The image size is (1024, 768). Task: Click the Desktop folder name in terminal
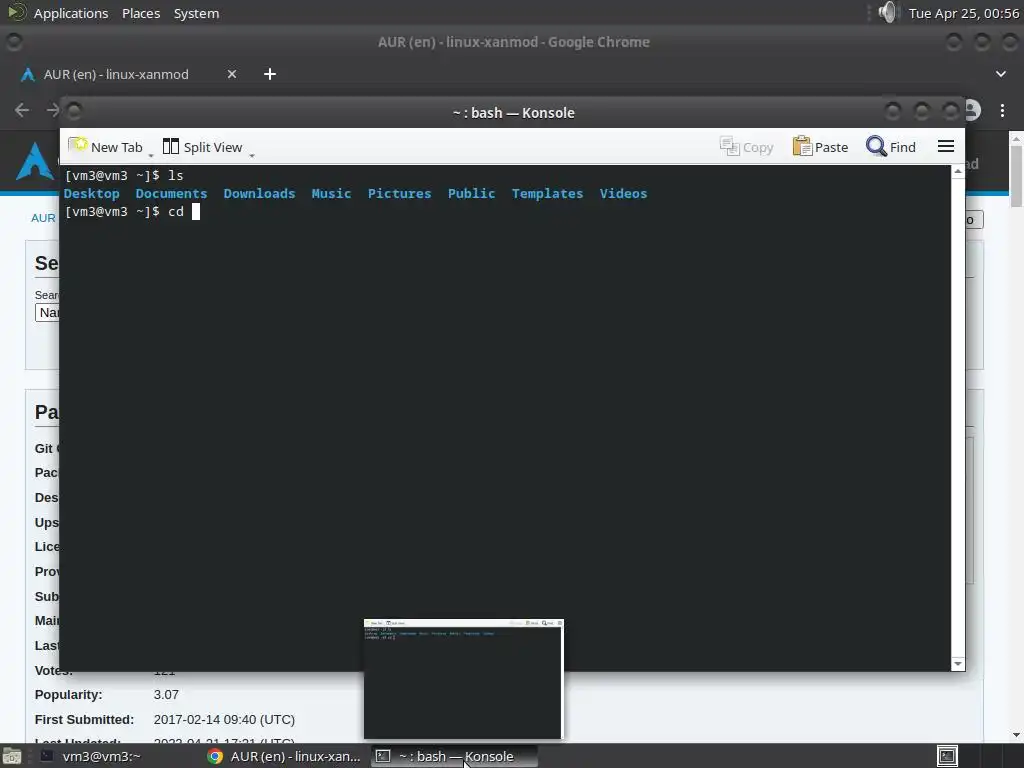[x=91, y=193]
